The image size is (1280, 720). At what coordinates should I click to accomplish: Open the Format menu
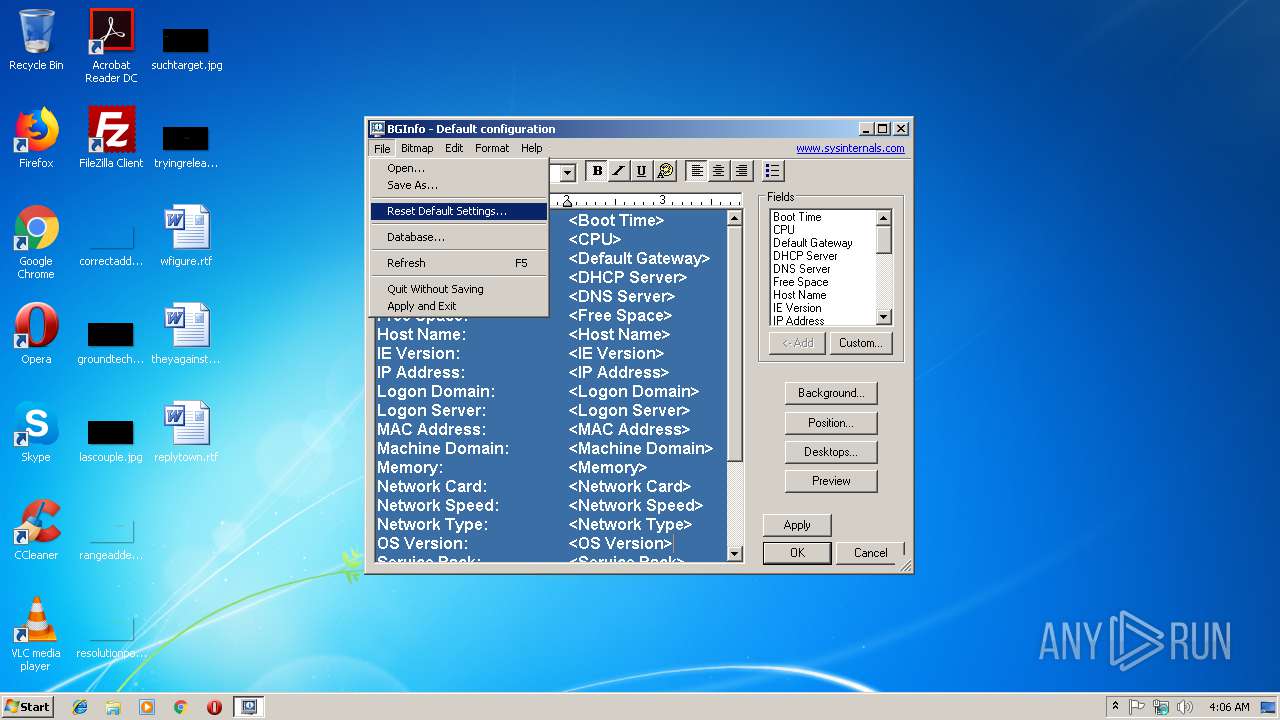492,148
